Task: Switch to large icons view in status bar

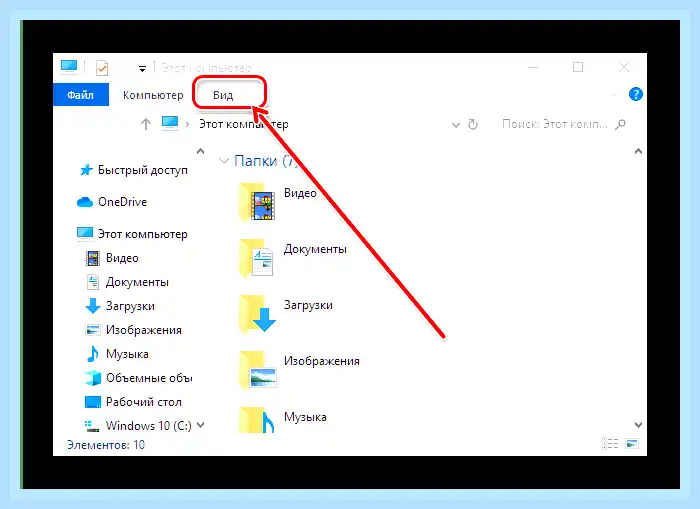Action: click(x=632, y=444)
